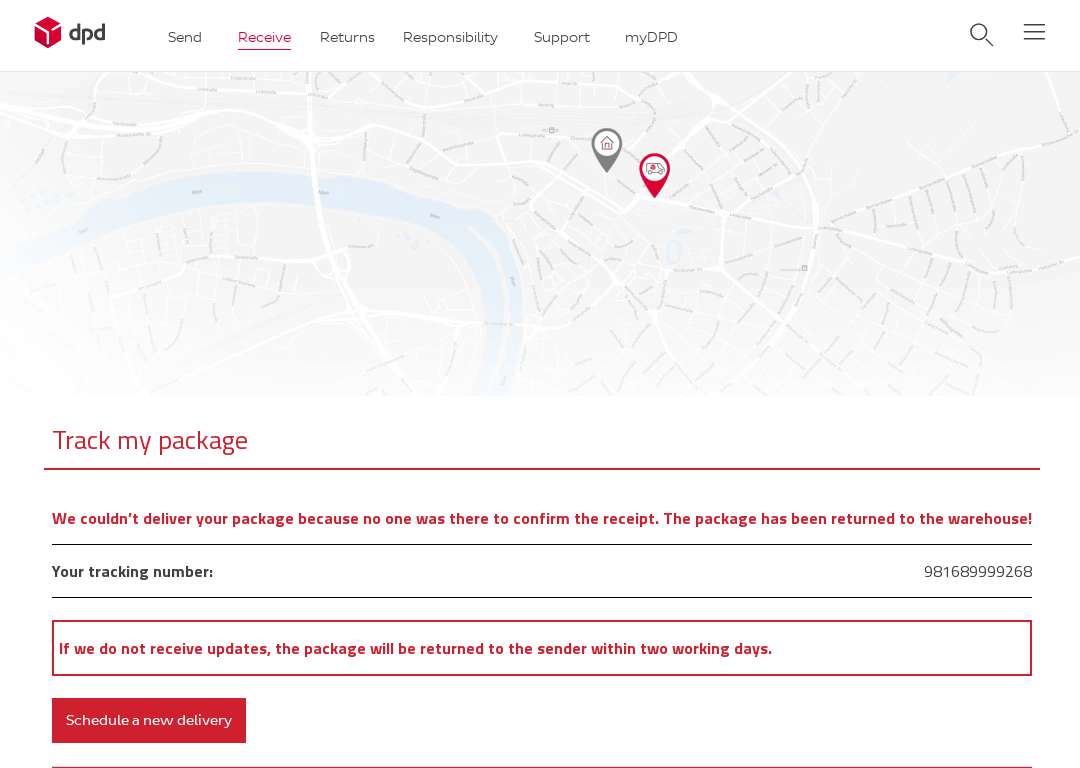
Task: Click the red delivery van map pin
Action: (x=654, y=175)
